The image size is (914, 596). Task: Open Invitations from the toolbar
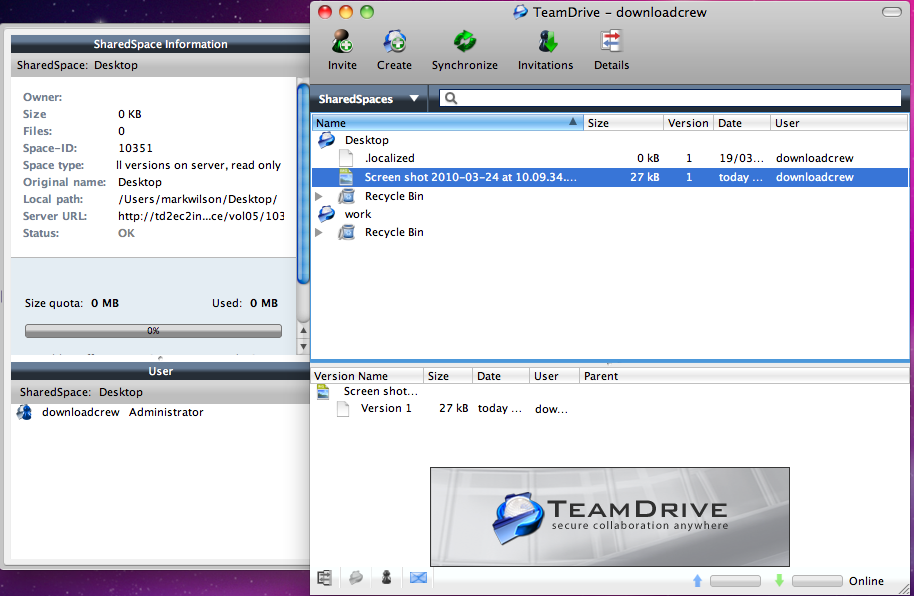click(546, 42)
